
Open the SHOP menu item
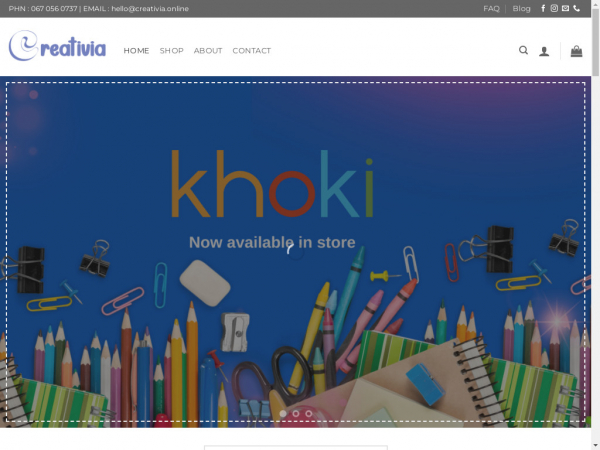171,51
